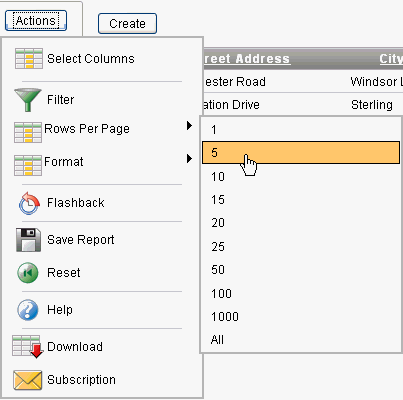Click the Select Columns table icon

29,59
